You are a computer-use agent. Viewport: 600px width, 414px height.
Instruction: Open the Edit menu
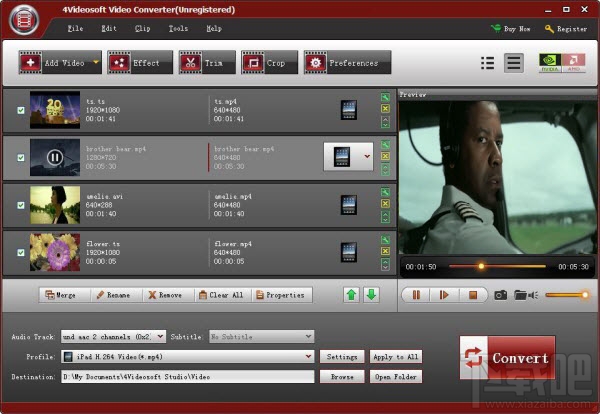point(109,28)
